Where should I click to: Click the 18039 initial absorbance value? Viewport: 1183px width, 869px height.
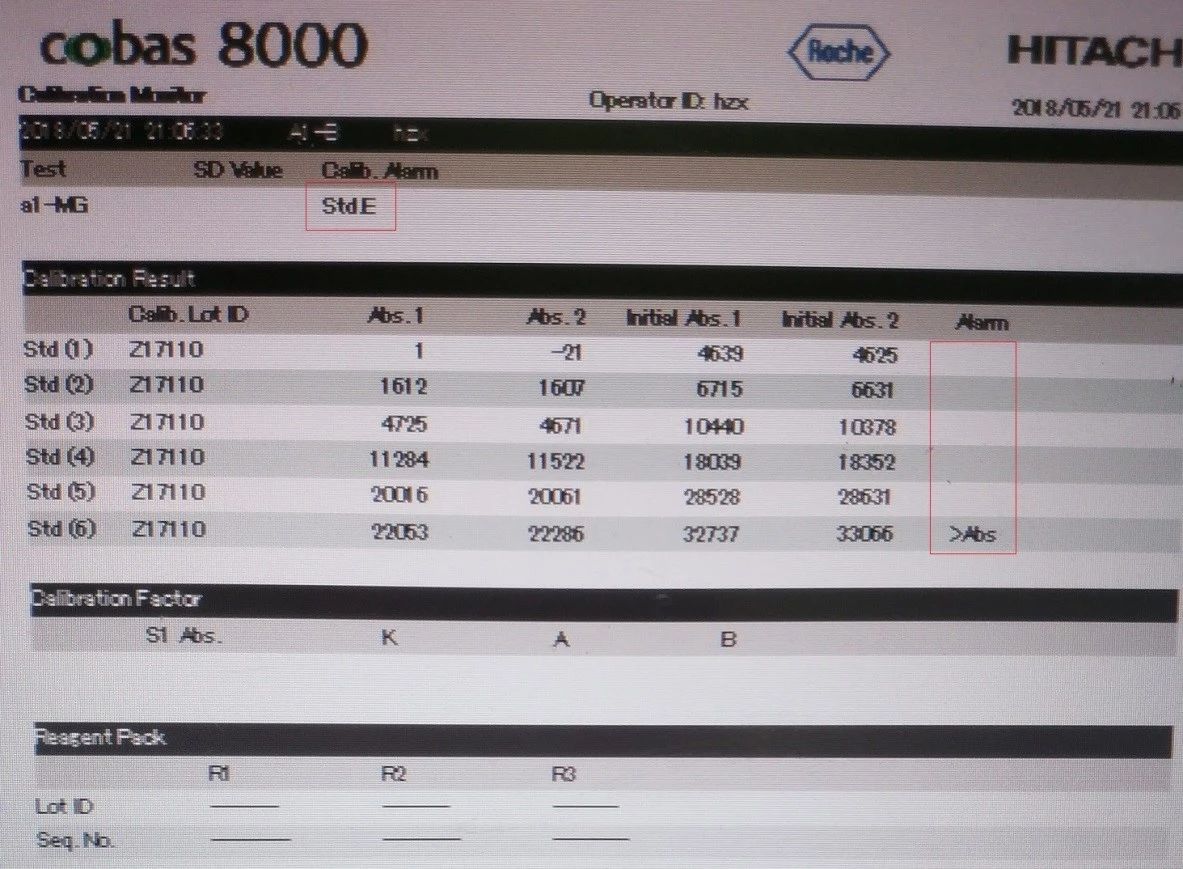click(x=711, y=462)
